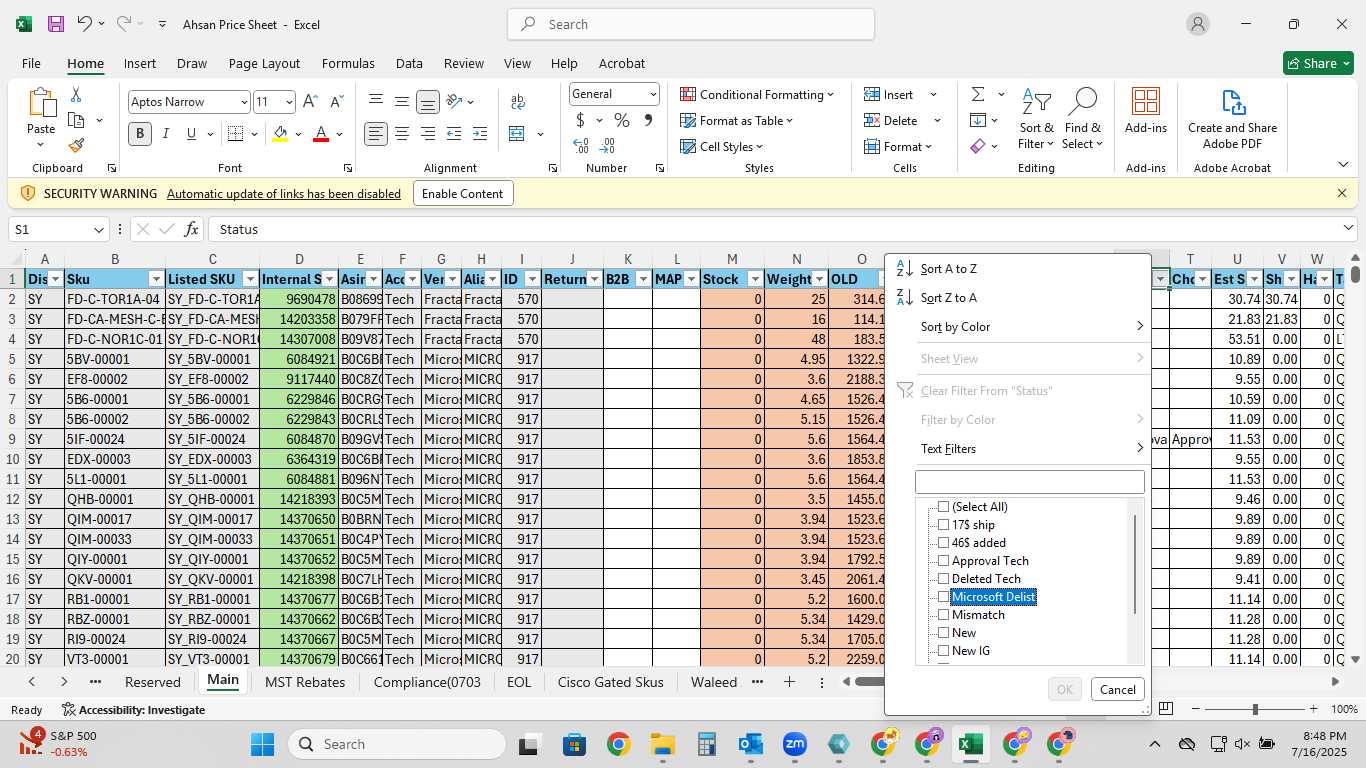Apply Comma Style format
1366x768 pixels.
[x=648, y=121]
